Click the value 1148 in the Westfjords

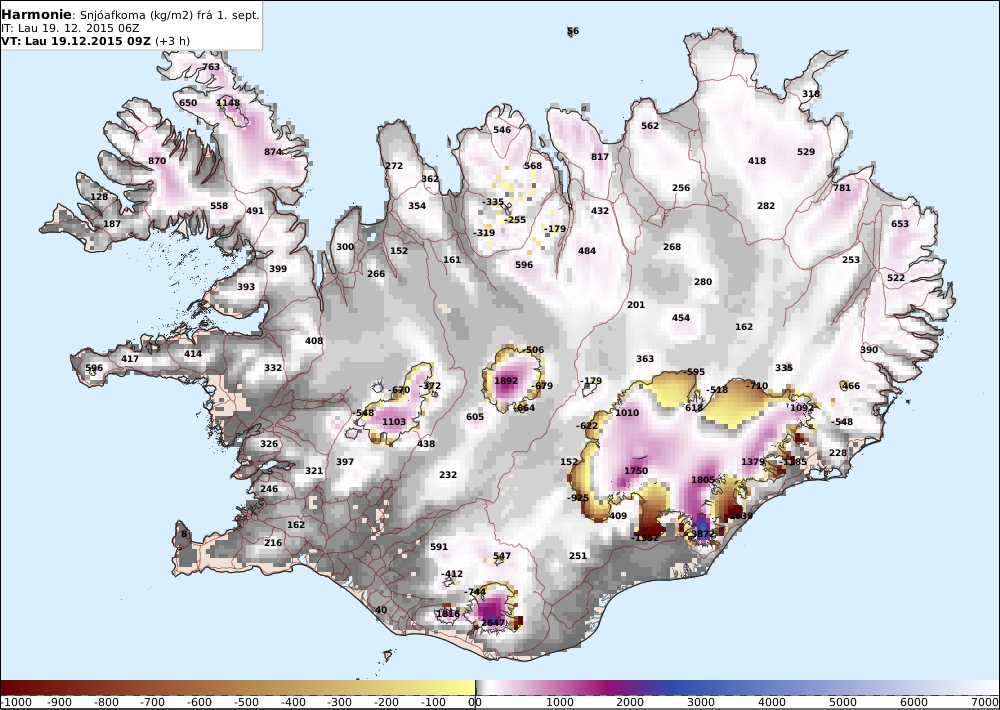228,103
